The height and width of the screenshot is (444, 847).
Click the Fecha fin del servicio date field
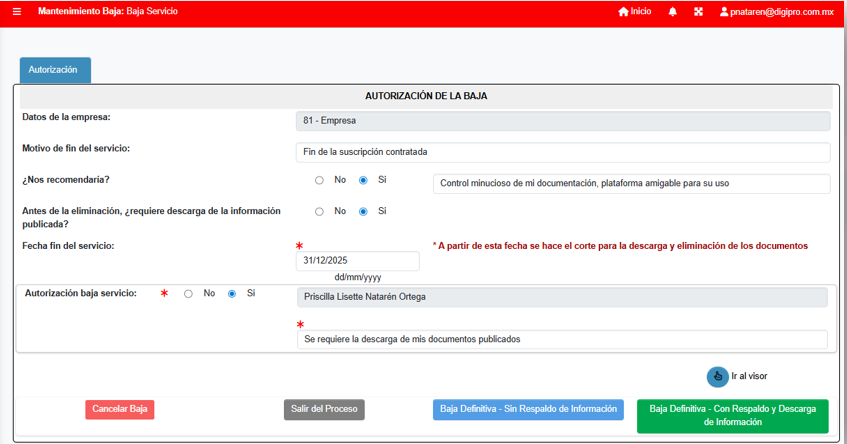pyautogui.click(x=357, y=261)
